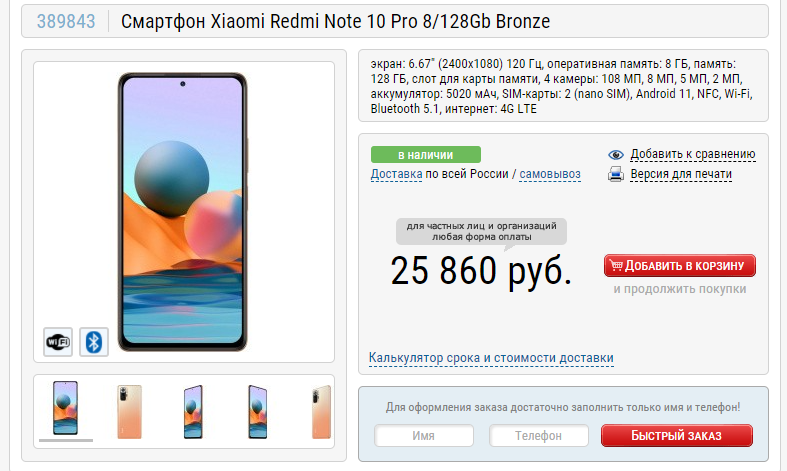Open Версия для печати link
Viewport: 787px width, 471px height.
click(x=681, y=174)
